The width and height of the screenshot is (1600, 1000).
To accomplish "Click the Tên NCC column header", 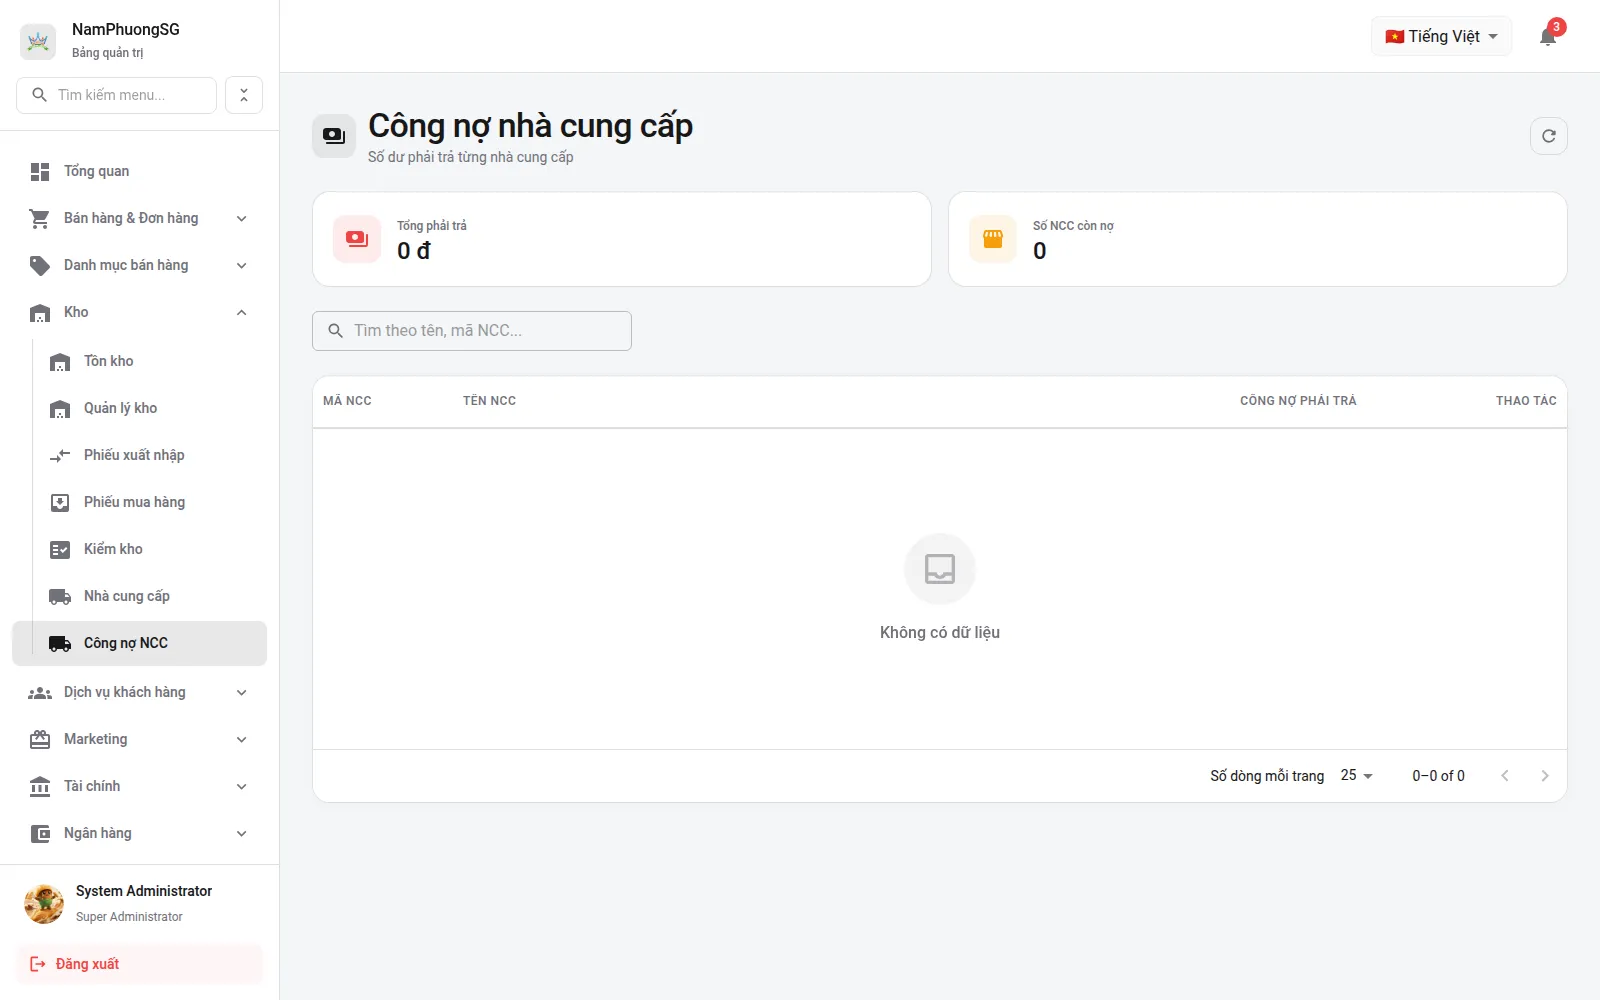I will pyautogui.click(x=489, y=401).
